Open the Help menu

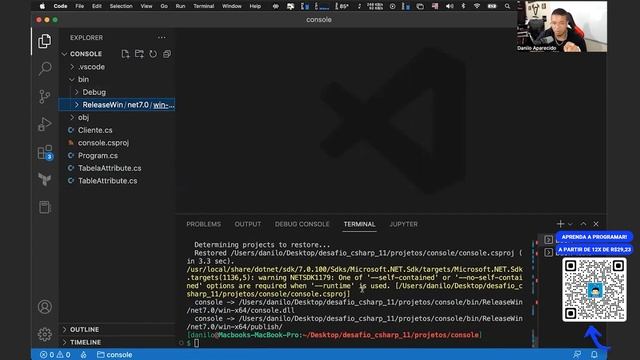click(x=255, y=6)
